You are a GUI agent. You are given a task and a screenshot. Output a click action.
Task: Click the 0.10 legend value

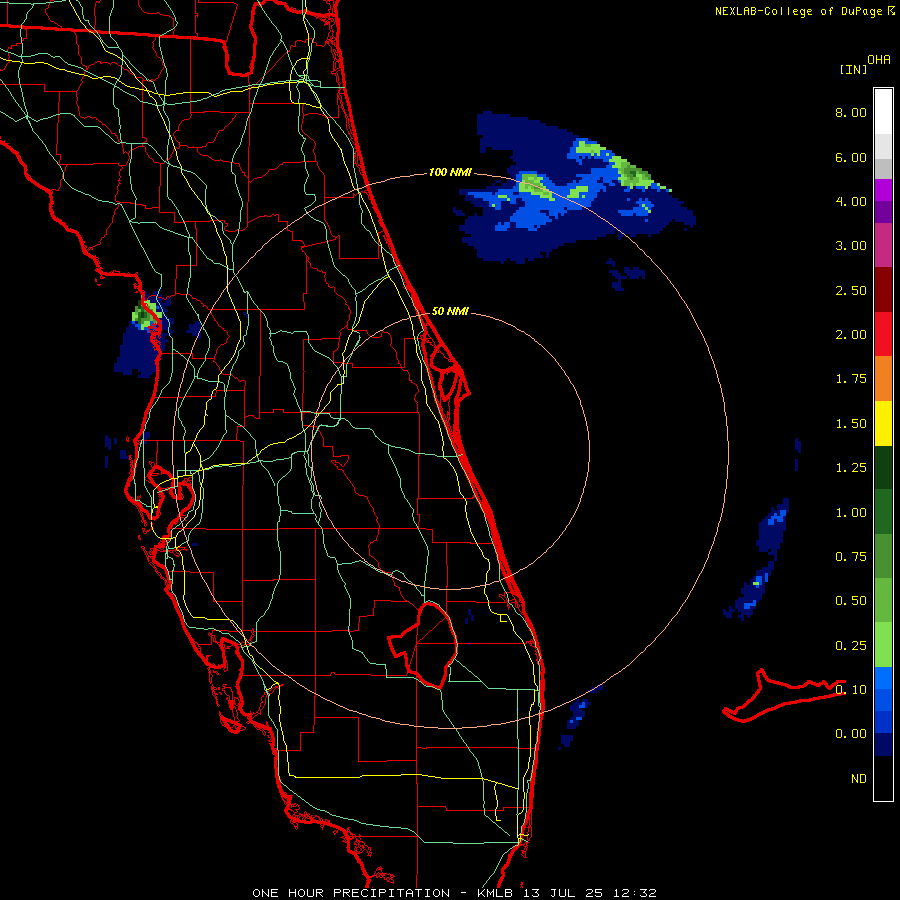point(851,690)
